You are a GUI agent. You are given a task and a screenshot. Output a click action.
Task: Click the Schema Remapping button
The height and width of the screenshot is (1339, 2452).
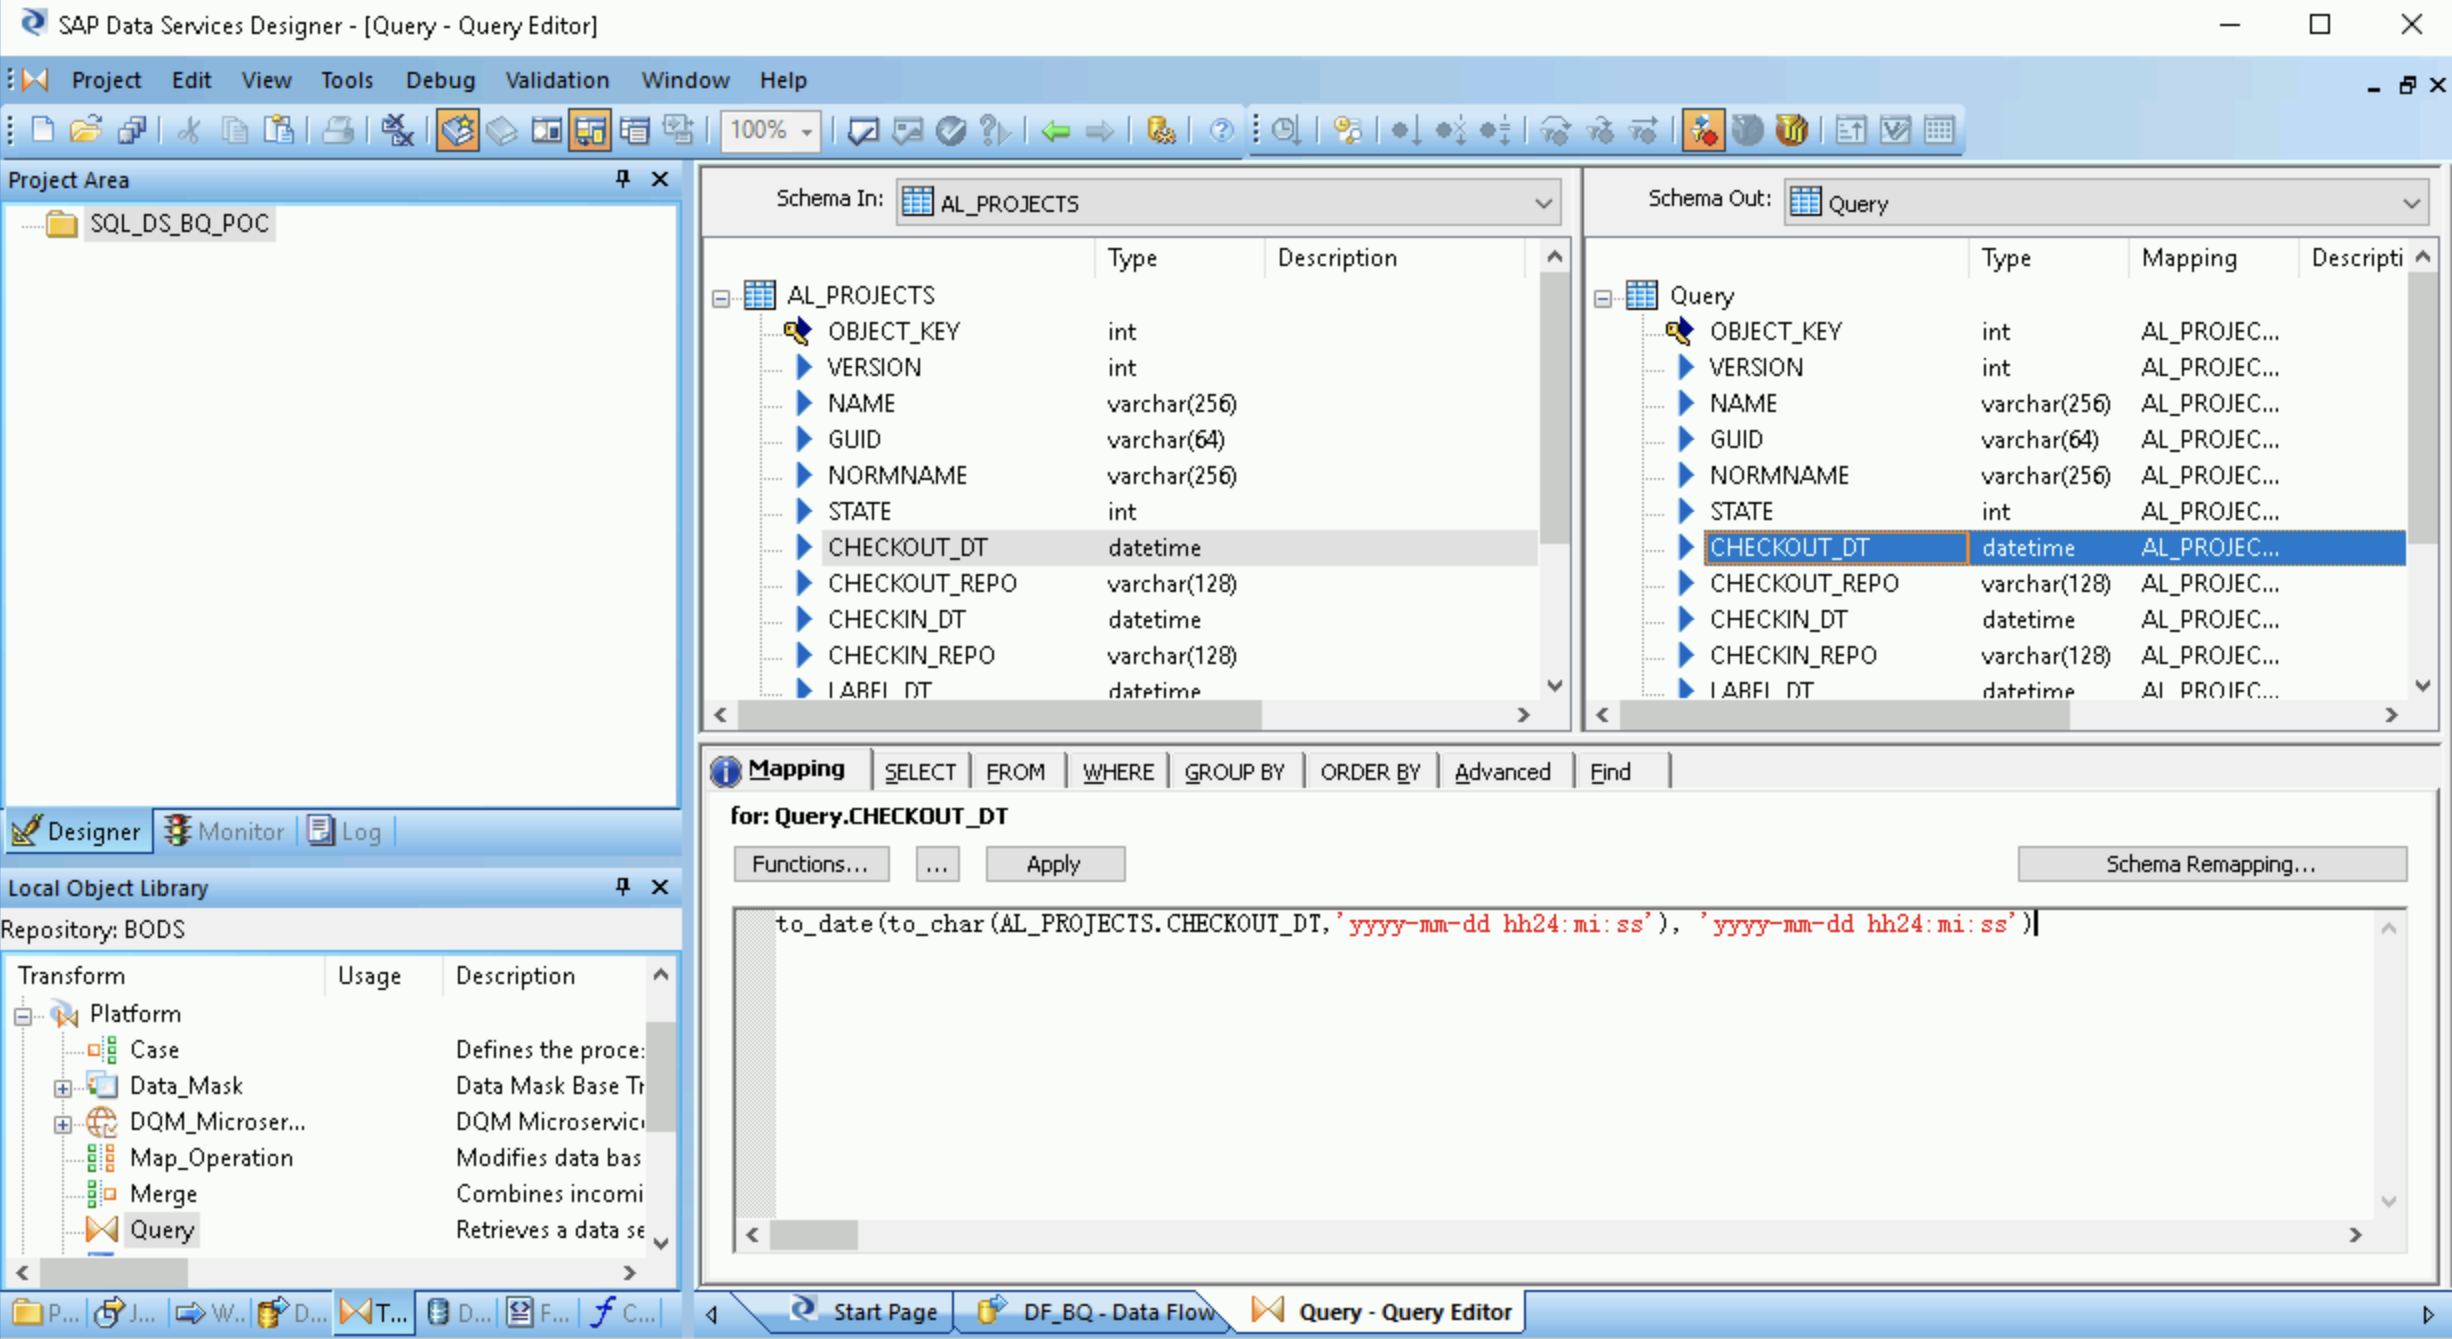pos(2210,862)
